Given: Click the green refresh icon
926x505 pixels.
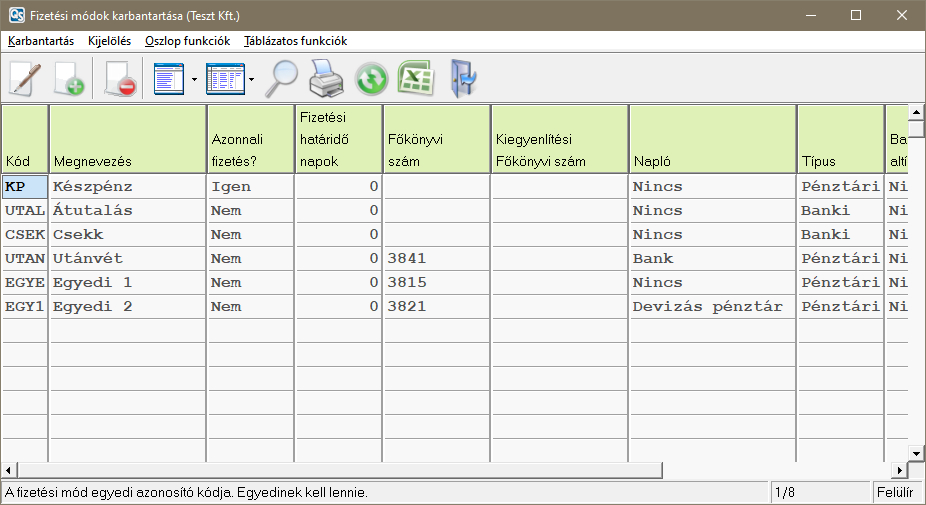Looking at the screenshot, I should point(371,78).
